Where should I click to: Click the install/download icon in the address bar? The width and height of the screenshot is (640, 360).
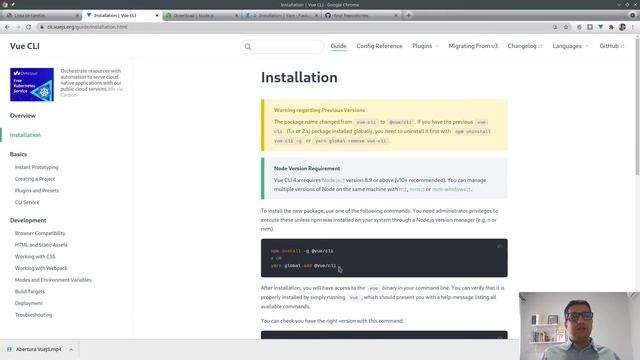pyautogui.click(x=555, y=27)
